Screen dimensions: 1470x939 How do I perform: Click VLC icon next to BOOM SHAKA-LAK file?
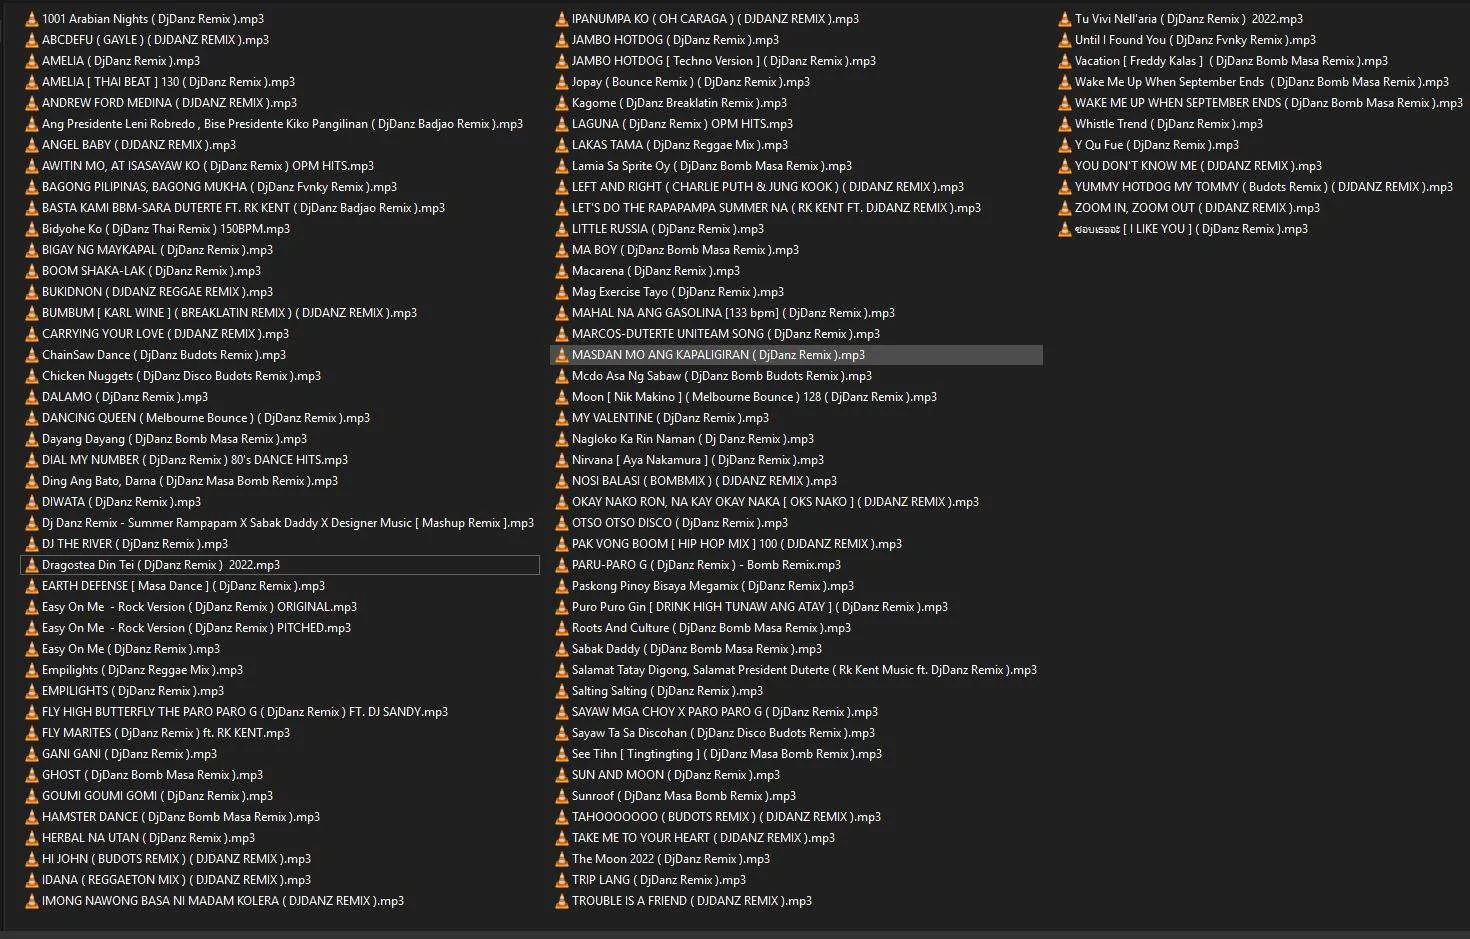pyautogui.click(x=32, y=271)
